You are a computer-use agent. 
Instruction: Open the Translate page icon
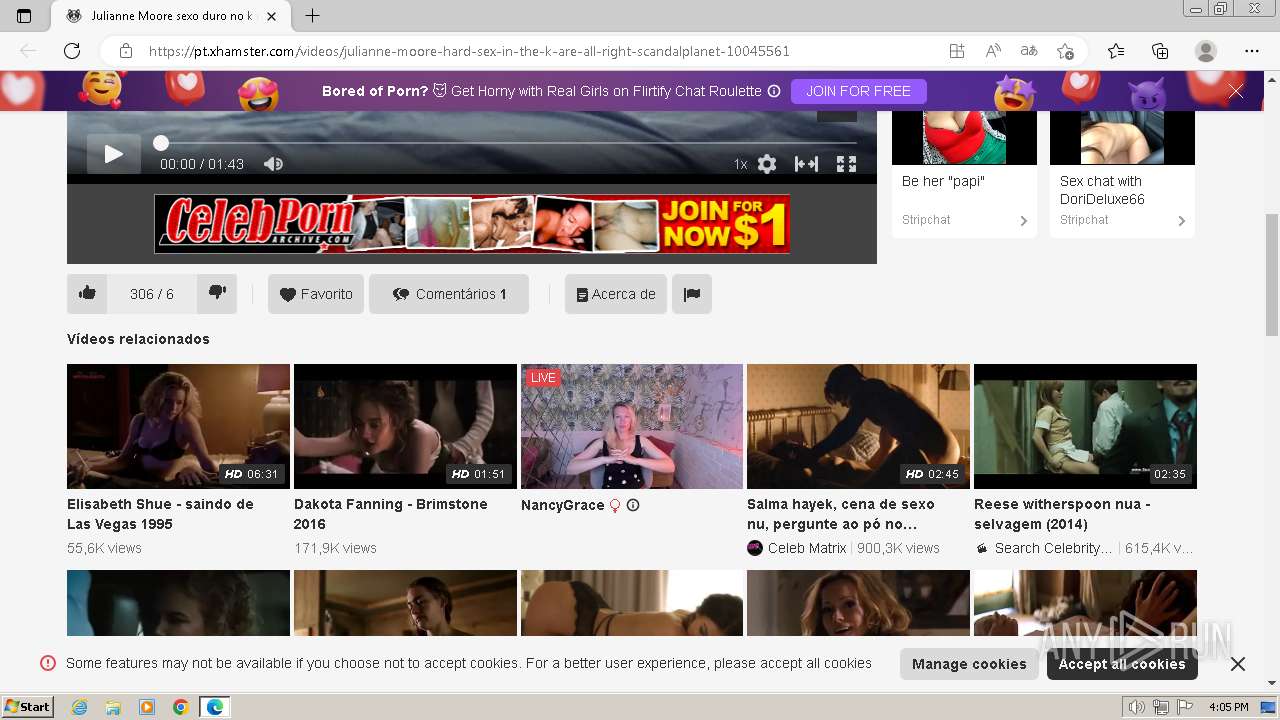click(1029, 51)
